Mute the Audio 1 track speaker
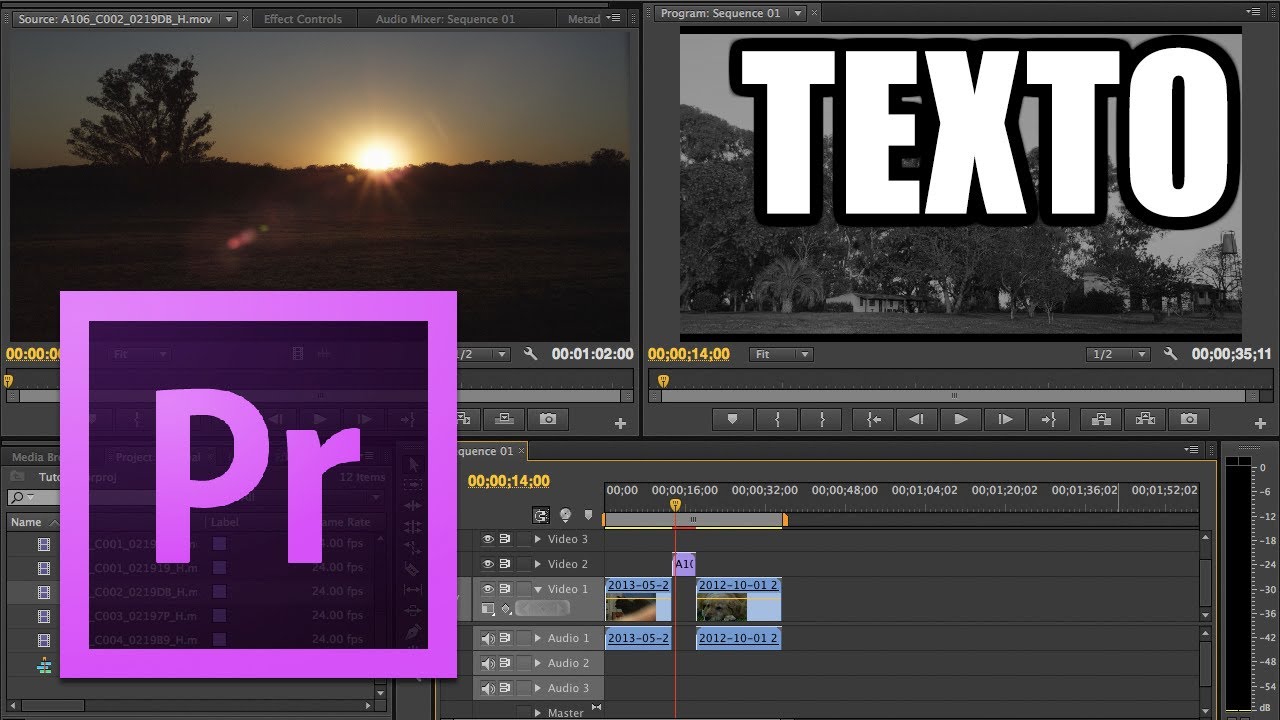The width and height of the screenshot is (1280, 720). (488, 638)
